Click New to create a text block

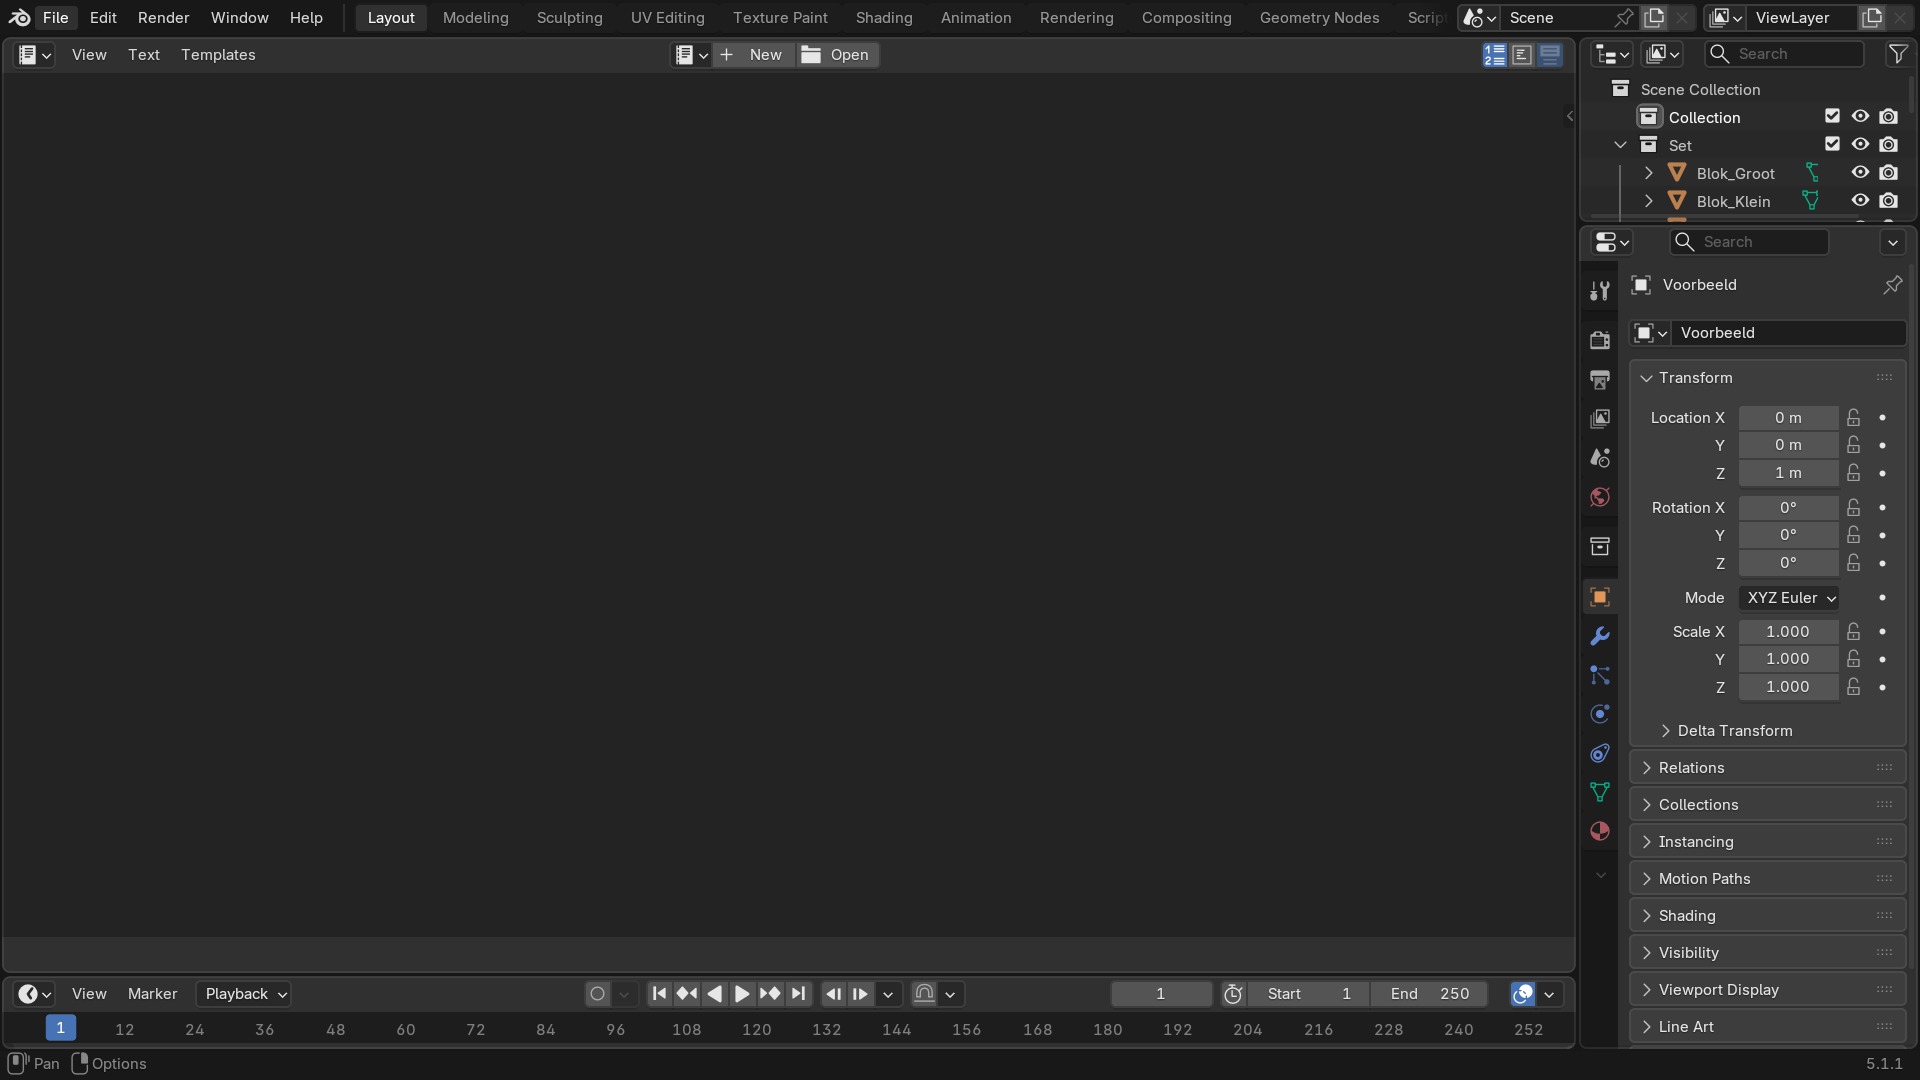pyautogui.click(x=754, y=55)
